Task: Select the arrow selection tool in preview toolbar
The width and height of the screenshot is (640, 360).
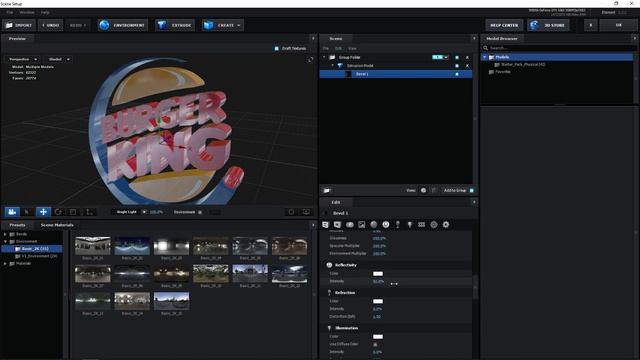Action: [27, 212]
